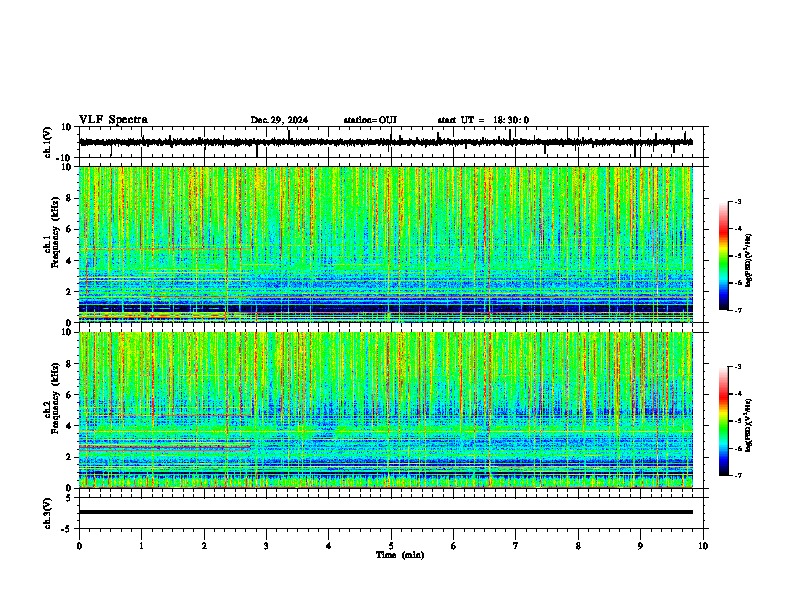The image size is (792, 612).
Task: Click the 7 minute tick label on time axis
Action: pyautogui.click(x=516, y=546)
